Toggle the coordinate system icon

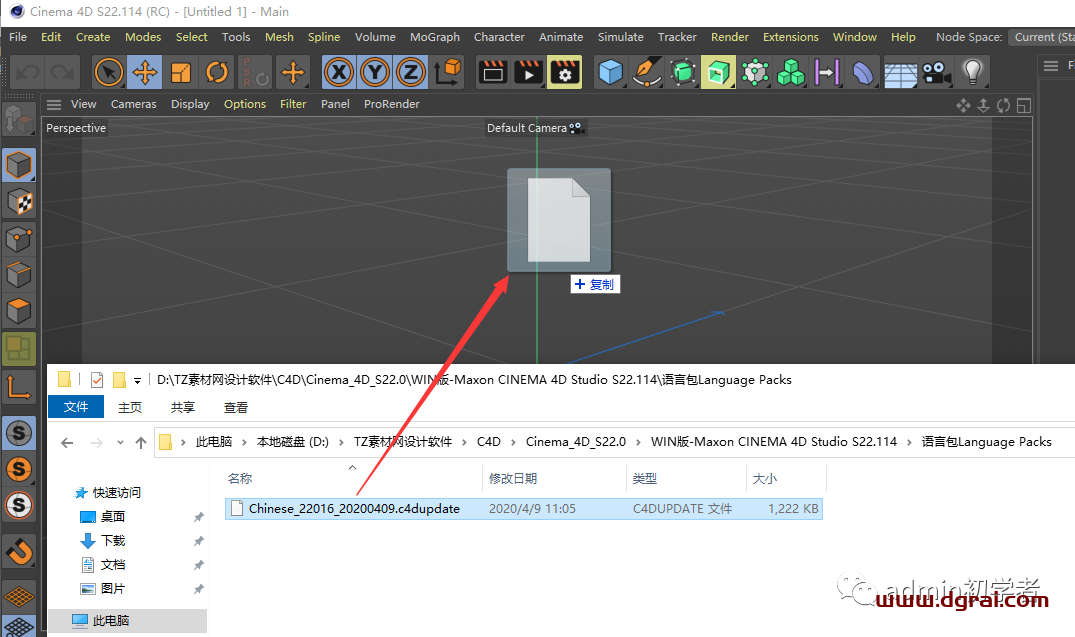coord(447,72)
